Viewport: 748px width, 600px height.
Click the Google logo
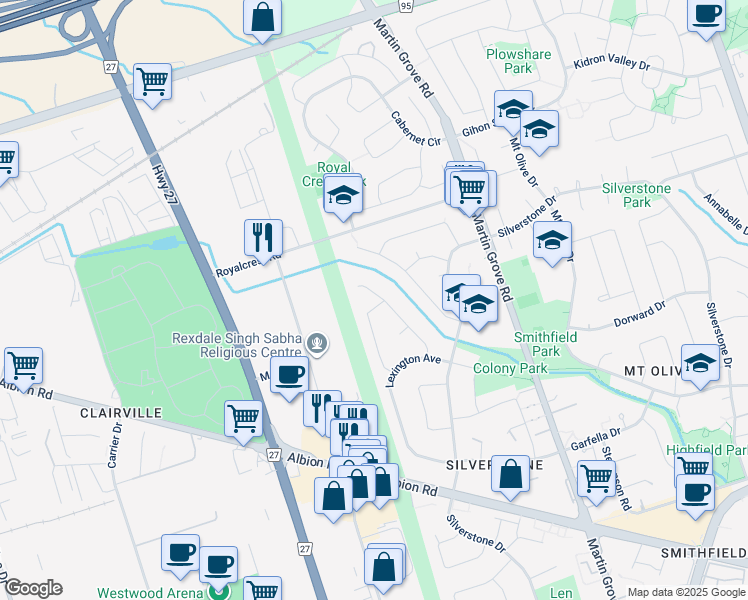tap(33, 589)
